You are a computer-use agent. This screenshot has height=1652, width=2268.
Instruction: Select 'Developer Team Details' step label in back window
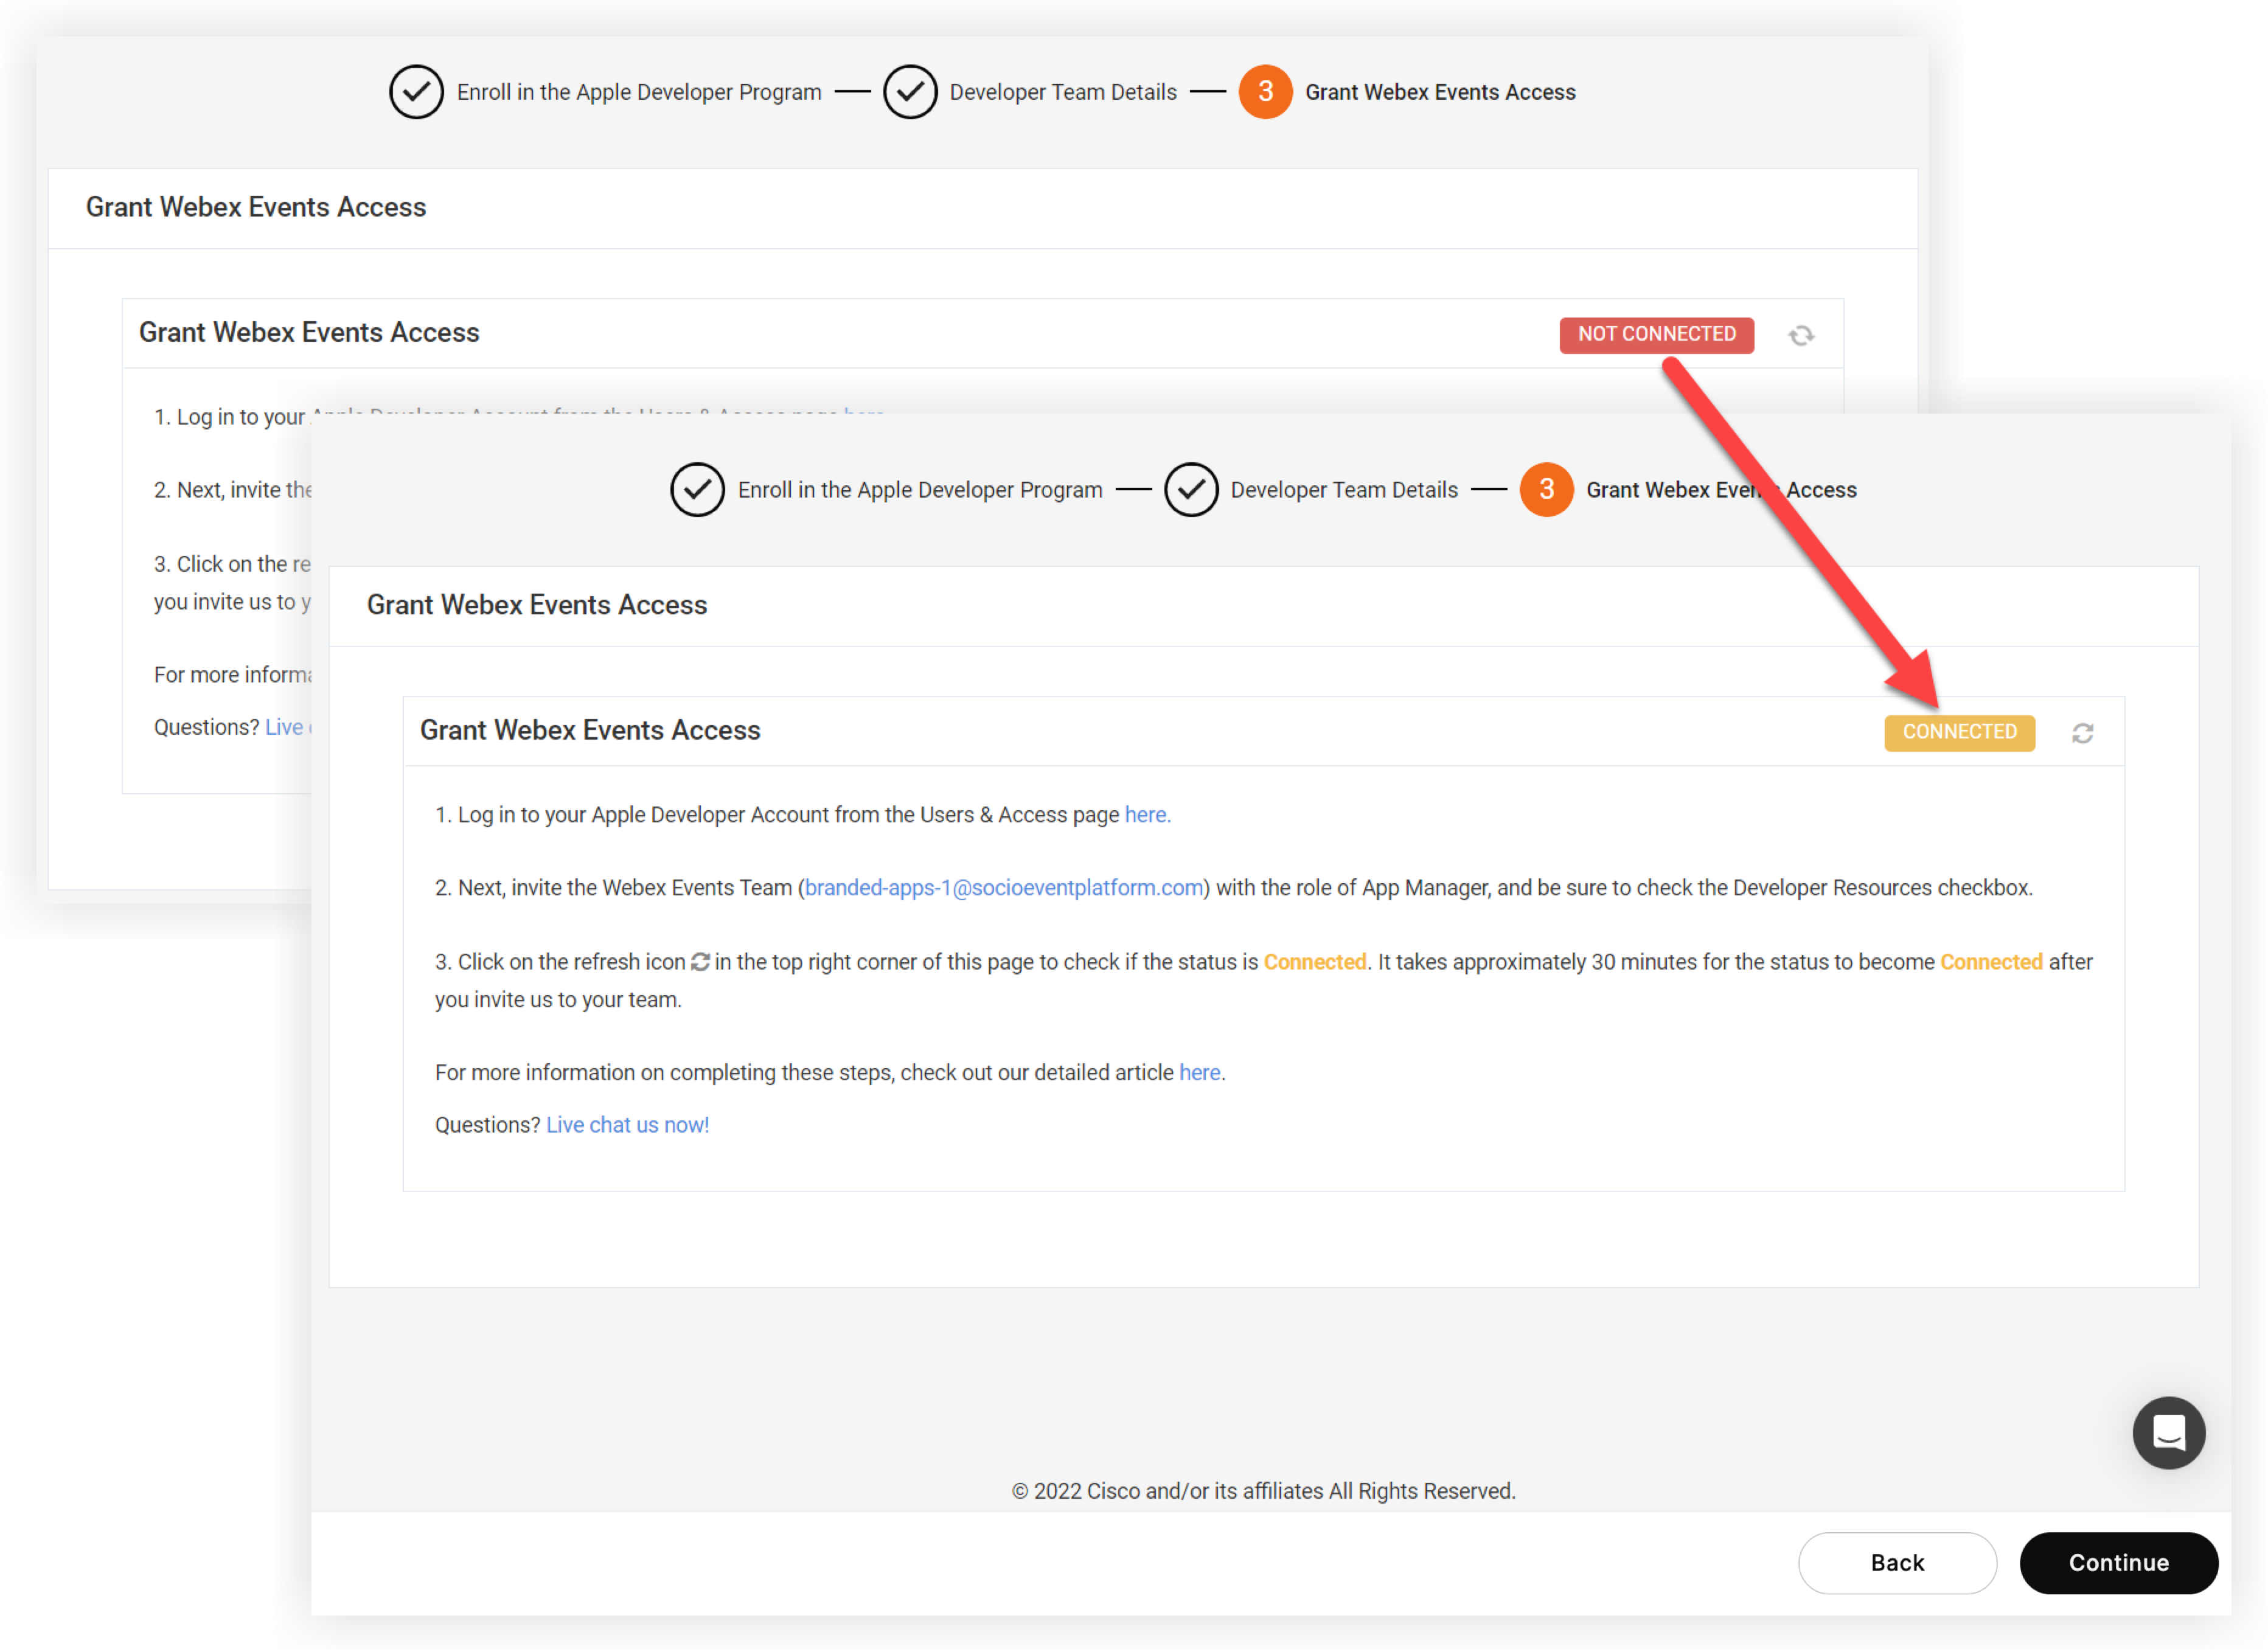pyautogui.click(x=1063, y=92)
